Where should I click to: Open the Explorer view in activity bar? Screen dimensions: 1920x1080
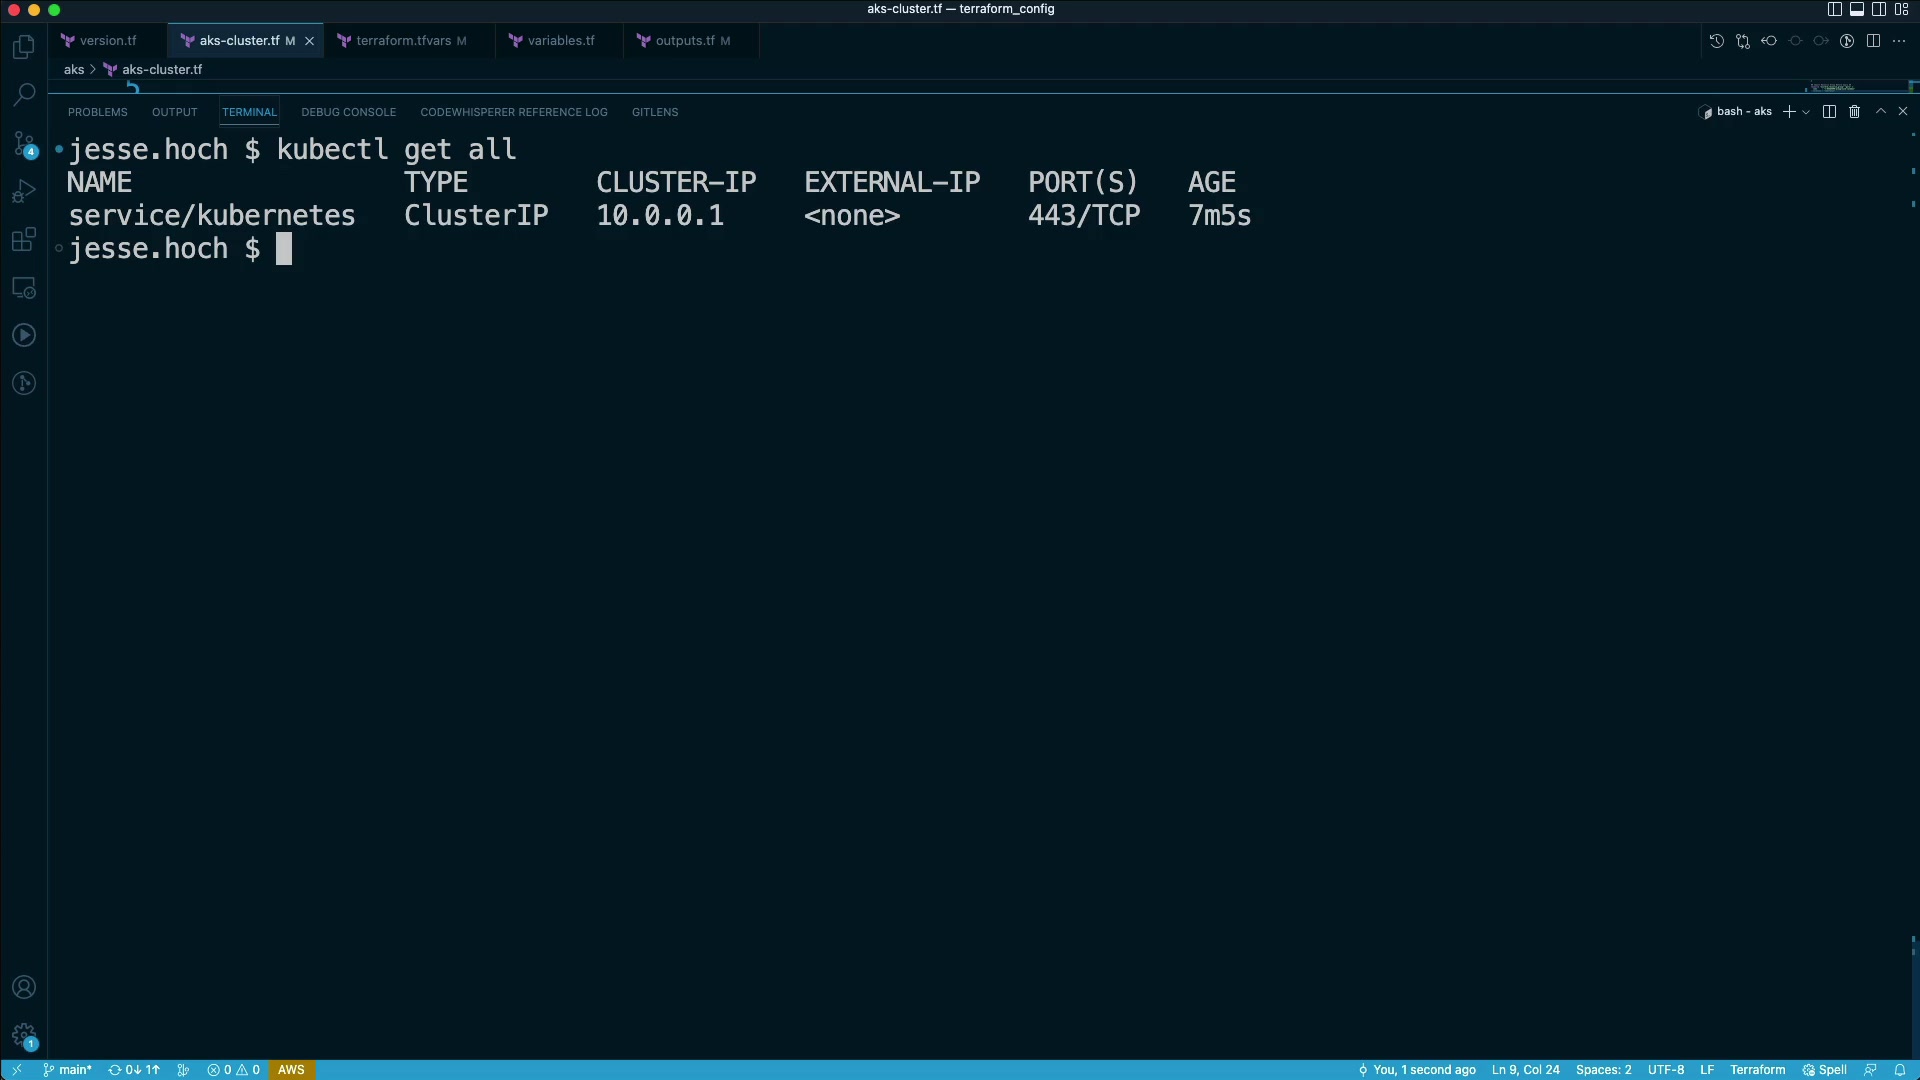24,47
